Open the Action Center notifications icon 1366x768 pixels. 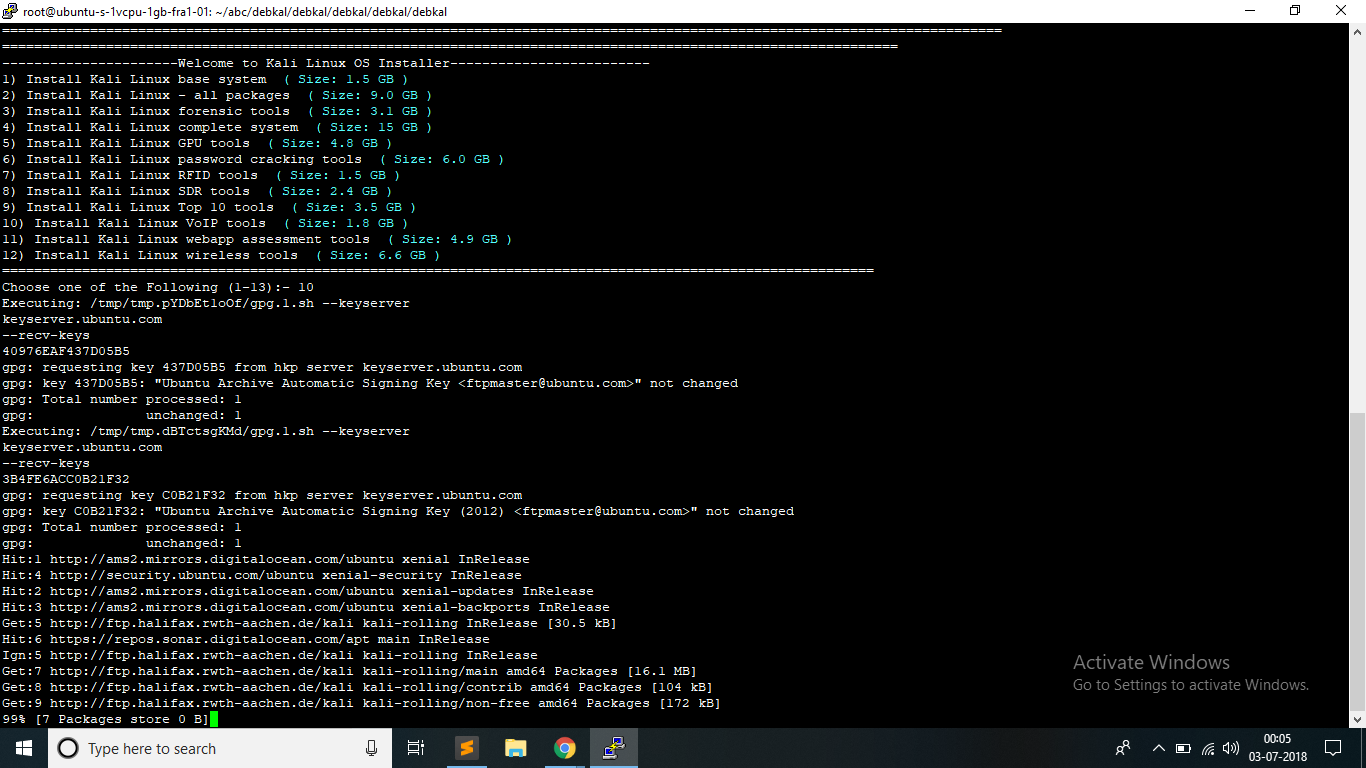1333,748
